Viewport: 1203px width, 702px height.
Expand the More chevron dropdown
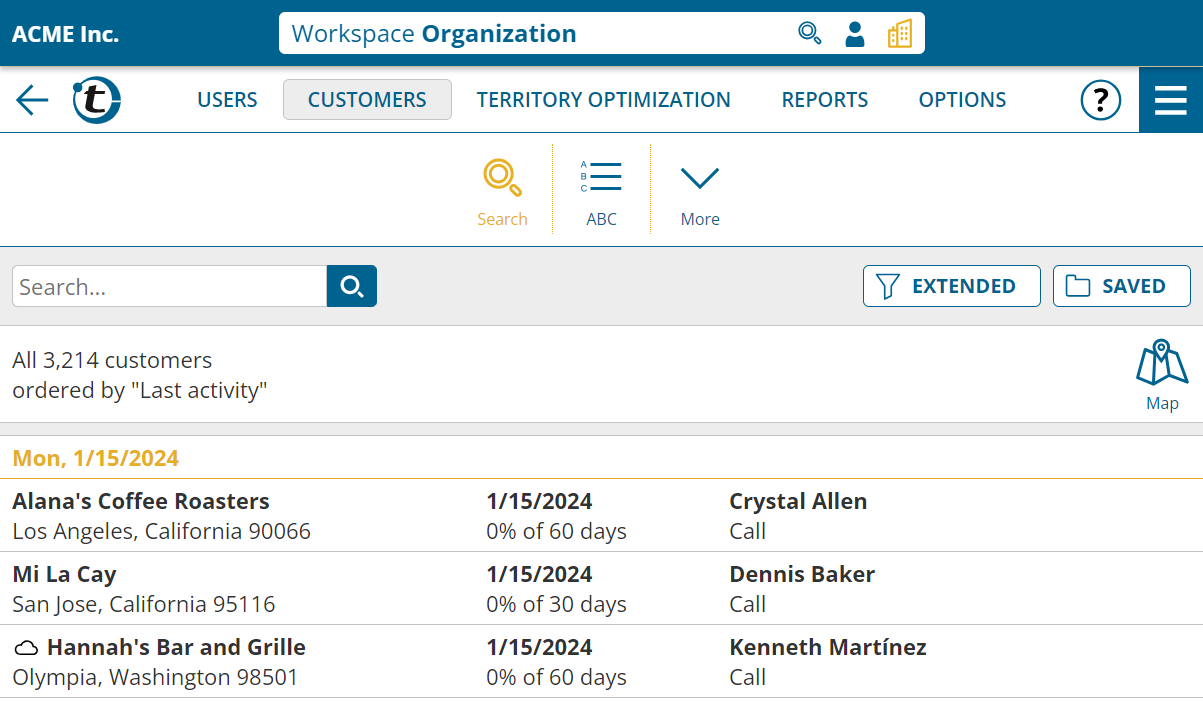[x=700, y=190]
